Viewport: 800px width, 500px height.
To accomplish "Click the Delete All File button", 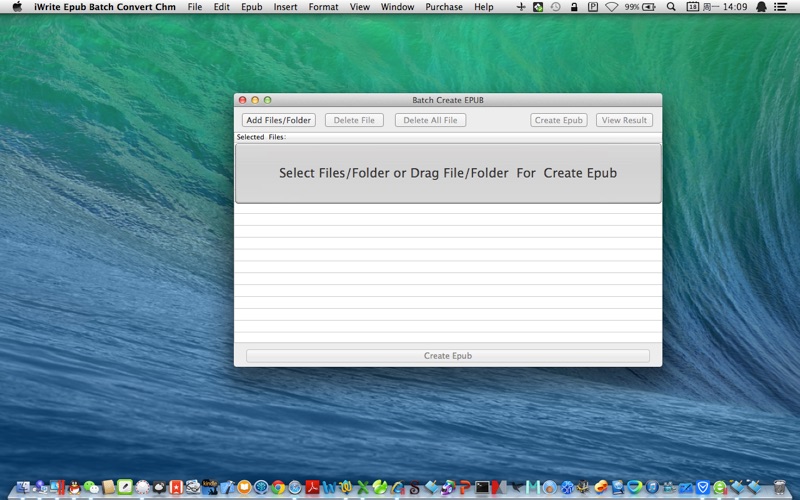I will pos(430,120).
